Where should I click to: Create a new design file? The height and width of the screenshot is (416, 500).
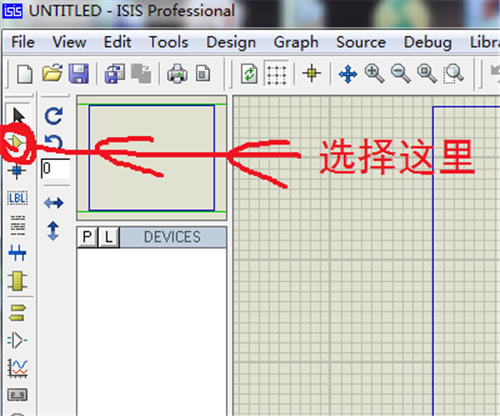(x=24, y=73)
